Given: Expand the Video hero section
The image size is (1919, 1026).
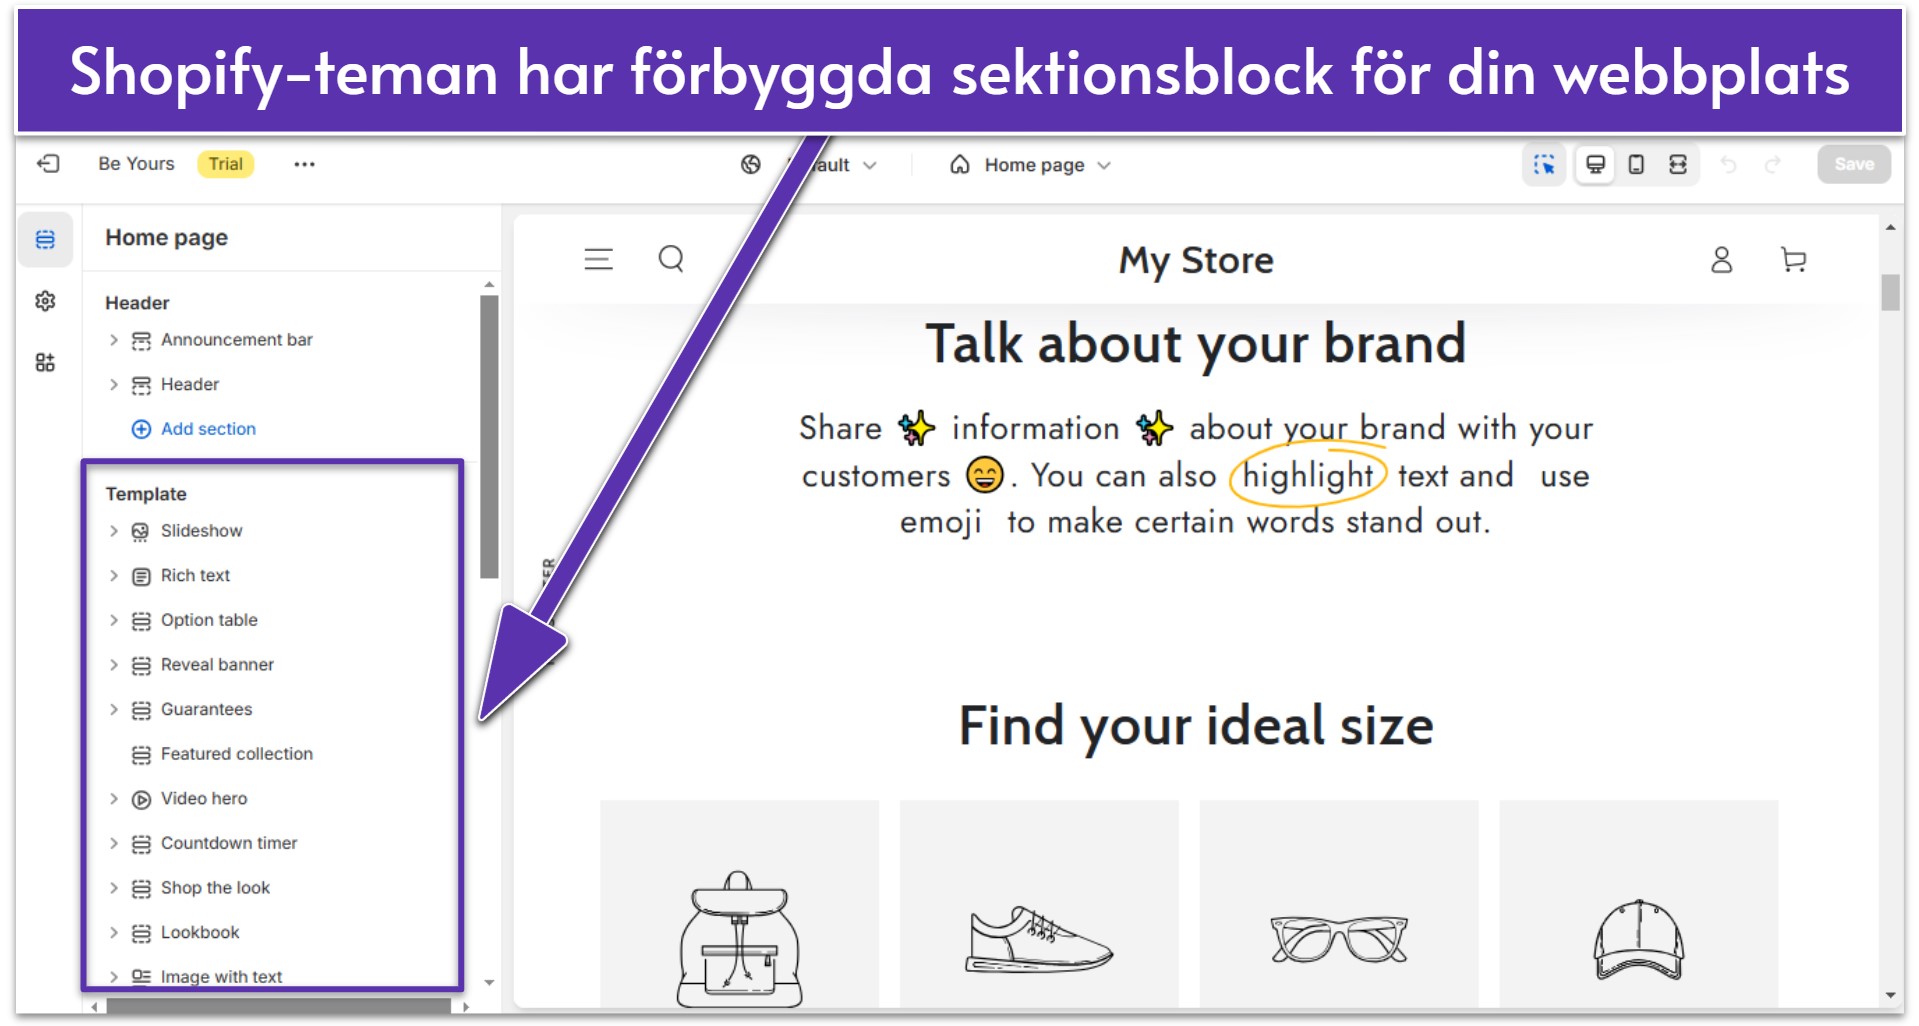Looking at the screenshot, I should [113, 799].
